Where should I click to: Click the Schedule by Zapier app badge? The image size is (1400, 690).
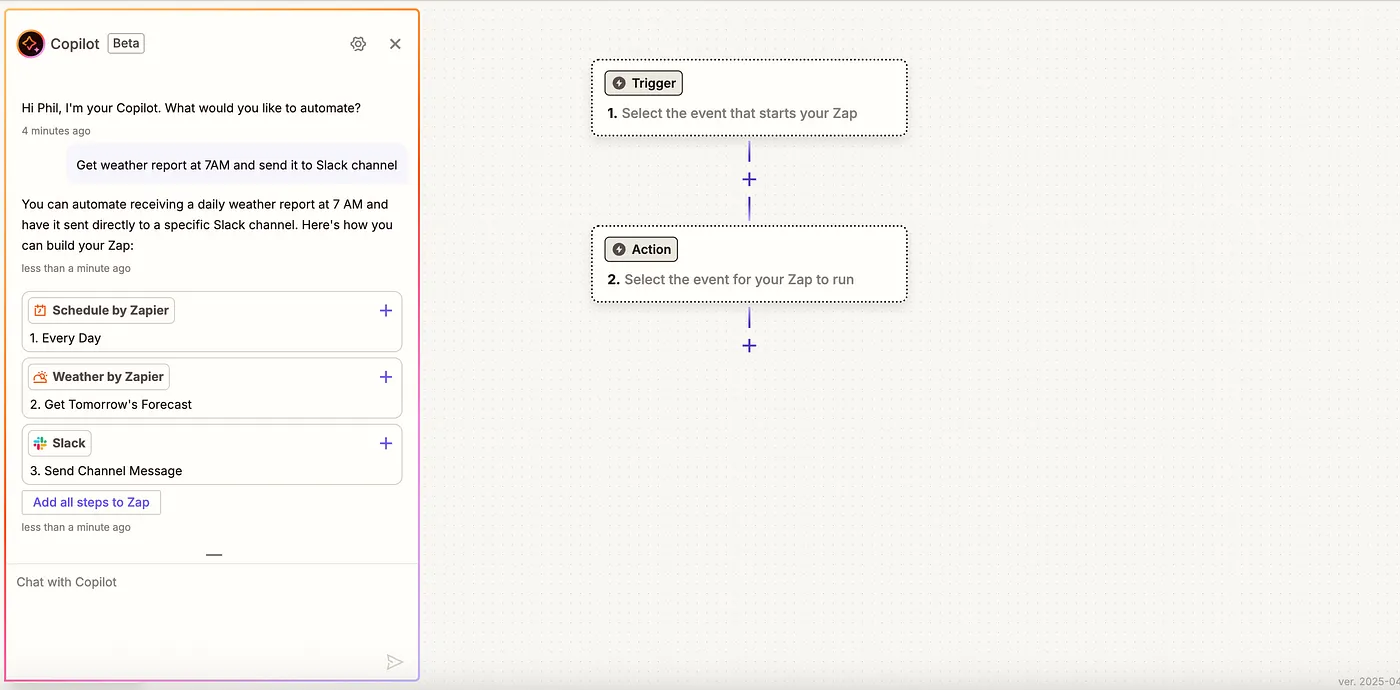[101, 311]
